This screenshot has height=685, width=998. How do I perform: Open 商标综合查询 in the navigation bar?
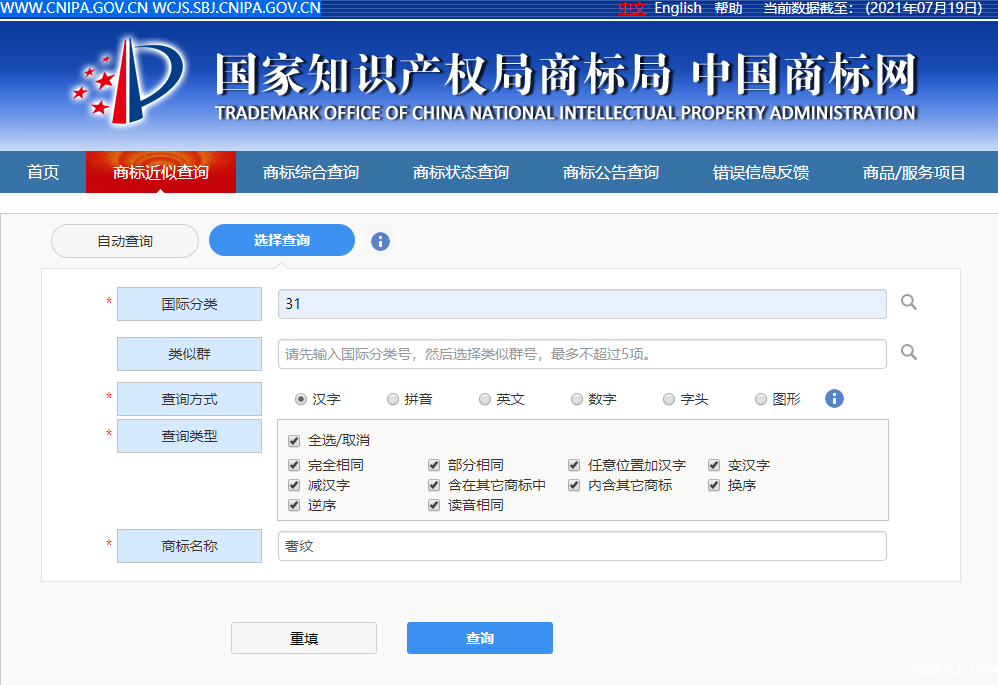pos(311,172)
